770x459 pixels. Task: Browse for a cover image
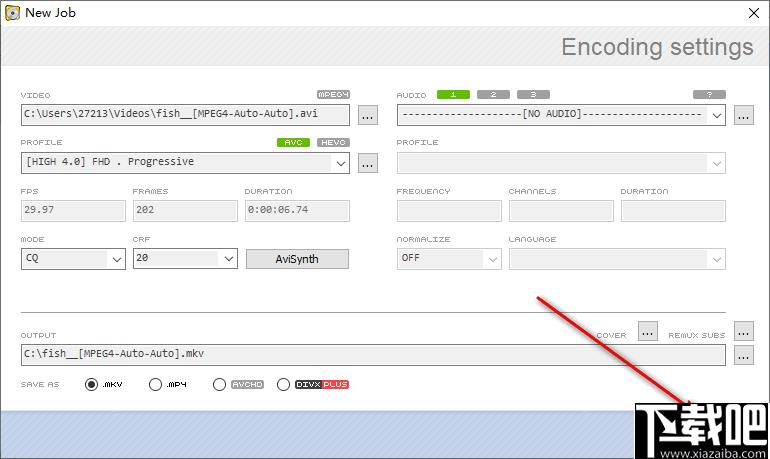(648, 331)
